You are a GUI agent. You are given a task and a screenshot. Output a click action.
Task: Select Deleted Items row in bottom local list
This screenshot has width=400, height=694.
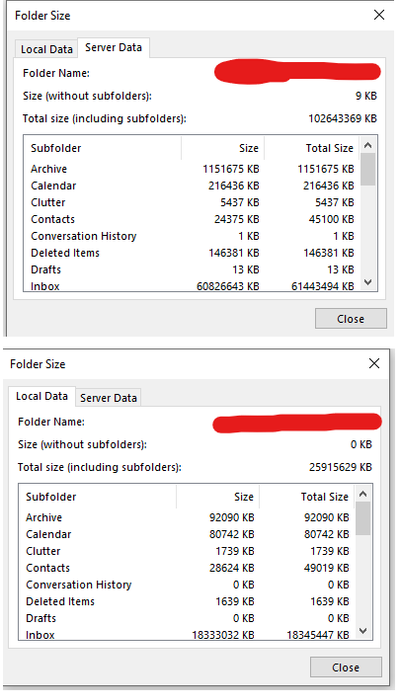point(188,601)
